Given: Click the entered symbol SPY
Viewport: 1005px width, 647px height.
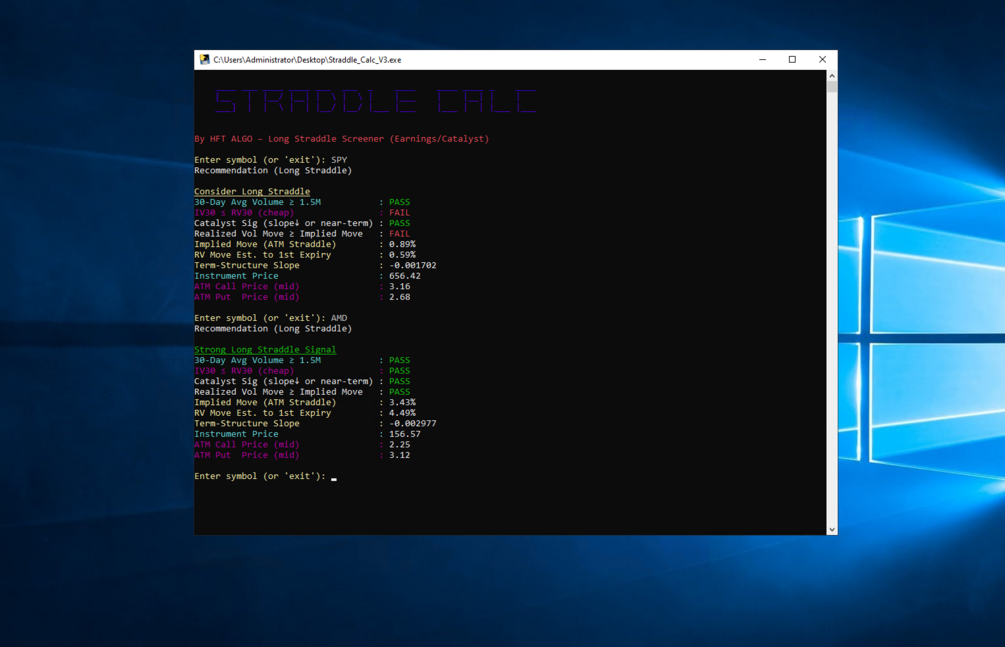Looking at the screenshot, I should coord(339,160).
